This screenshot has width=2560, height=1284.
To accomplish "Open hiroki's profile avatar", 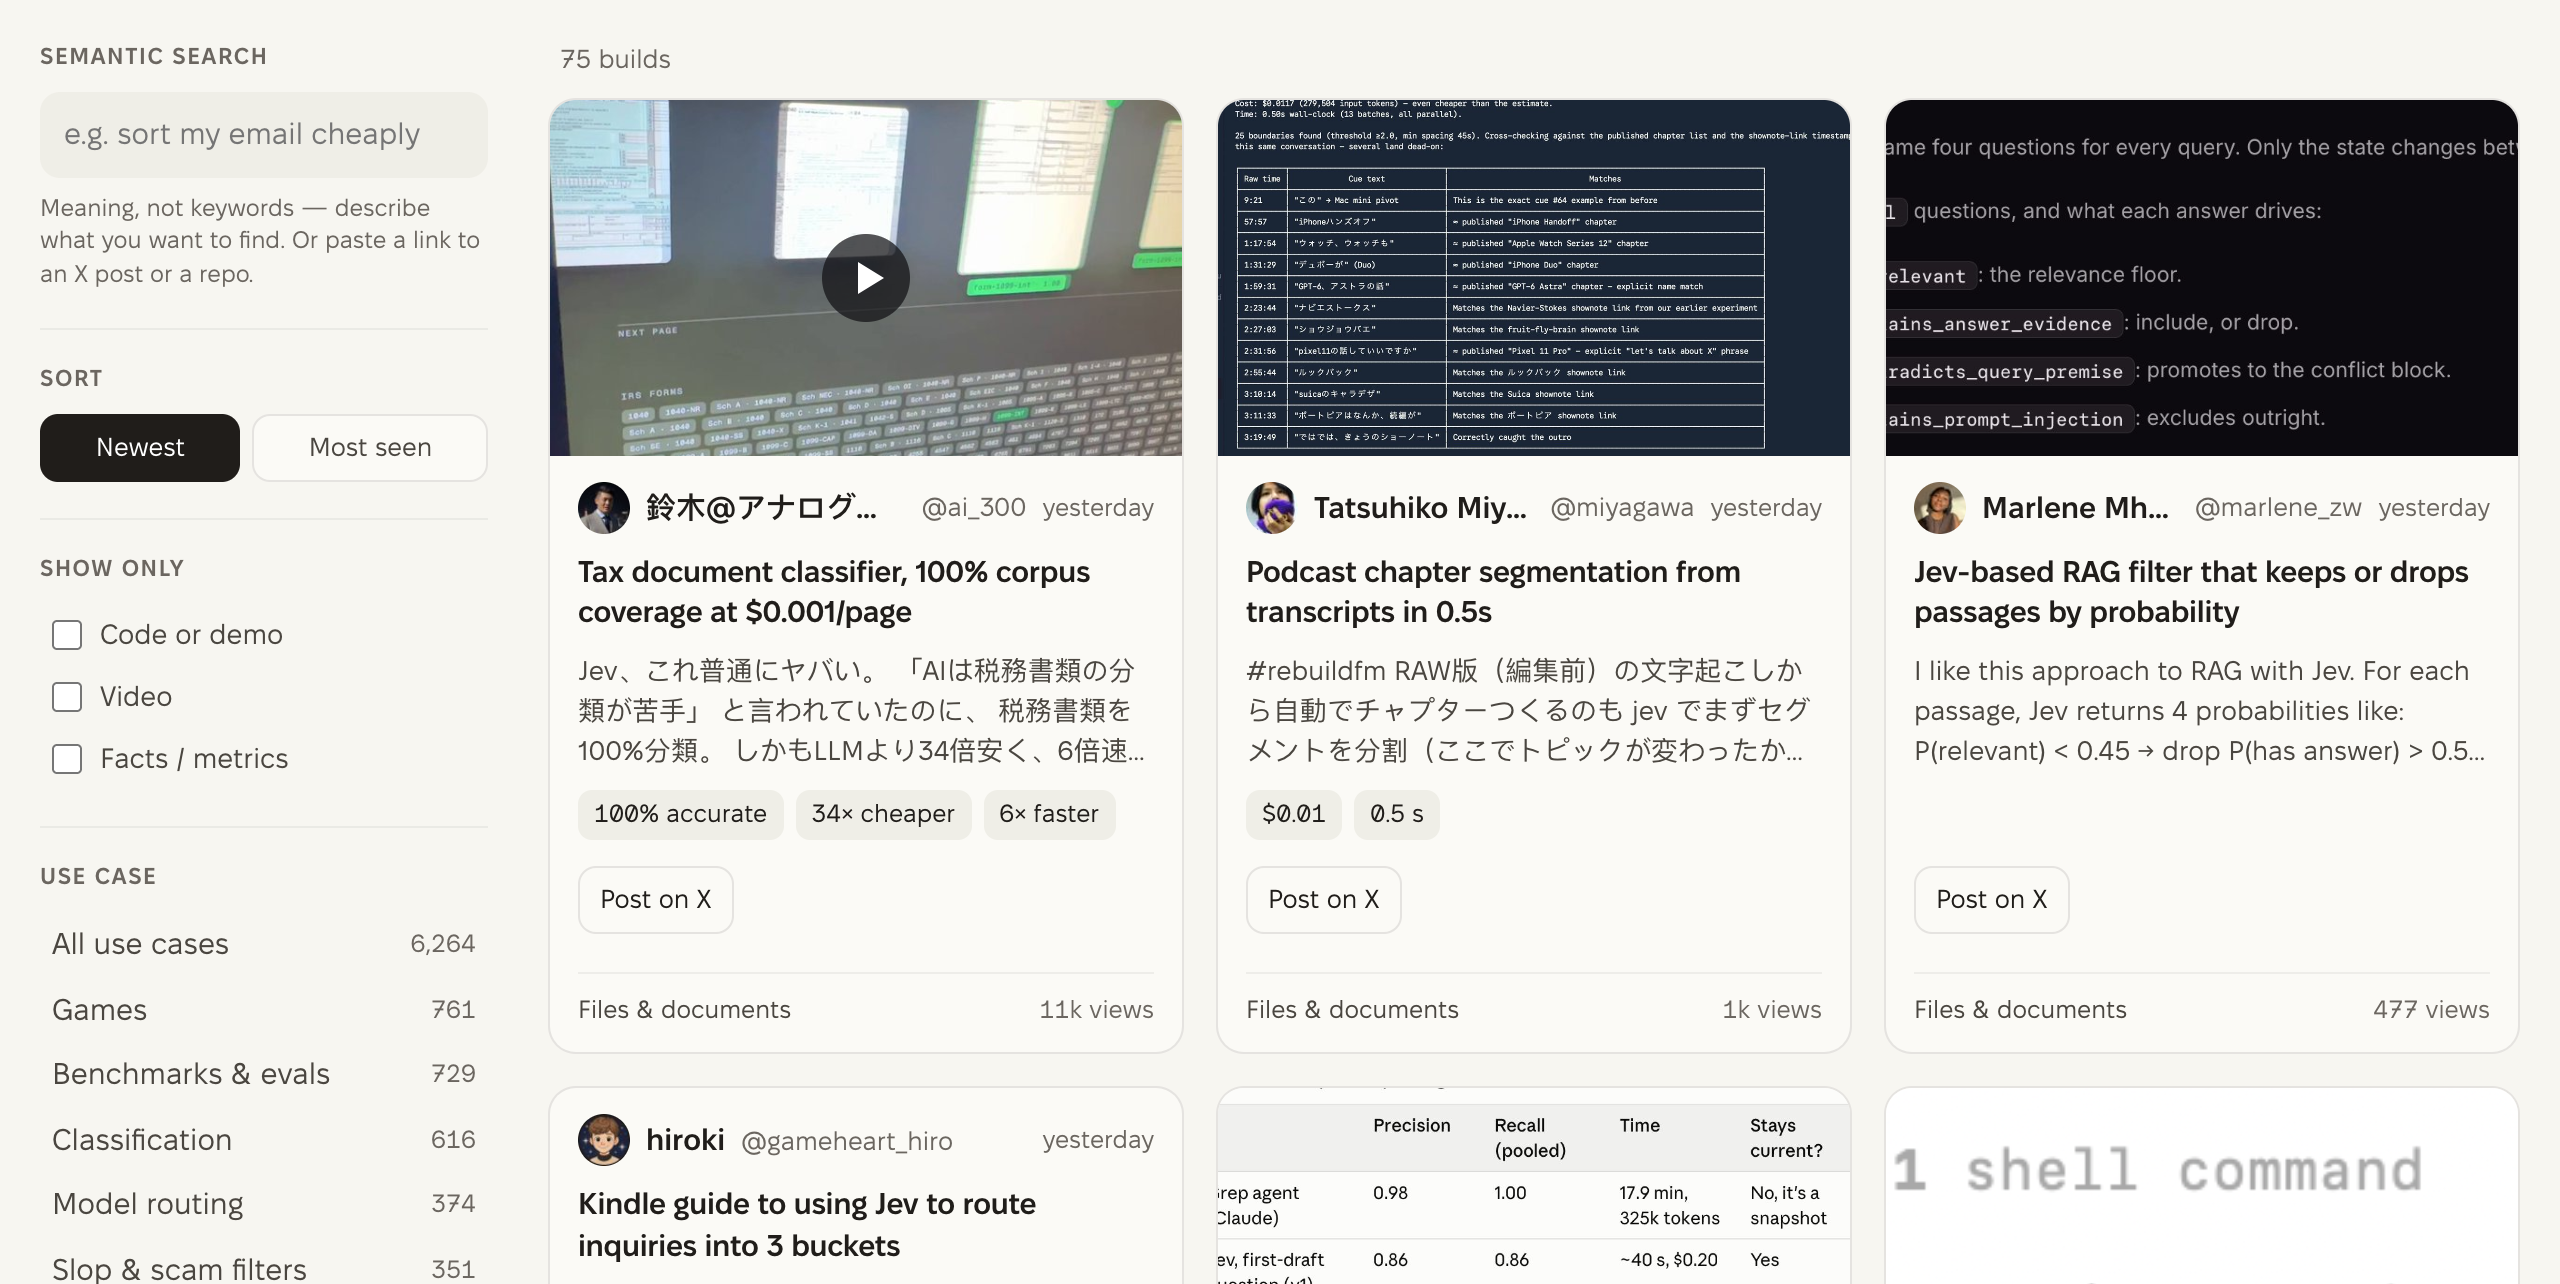I will (604, 1140).
